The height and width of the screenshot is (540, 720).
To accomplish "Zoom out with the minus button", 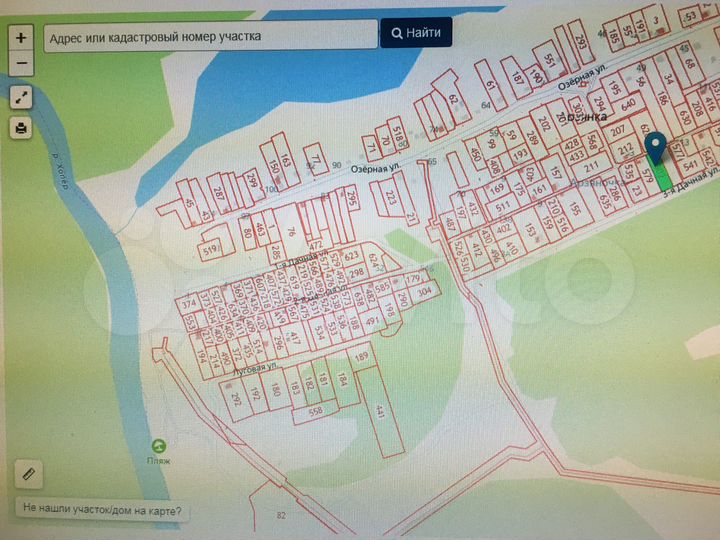I will 22,63.
